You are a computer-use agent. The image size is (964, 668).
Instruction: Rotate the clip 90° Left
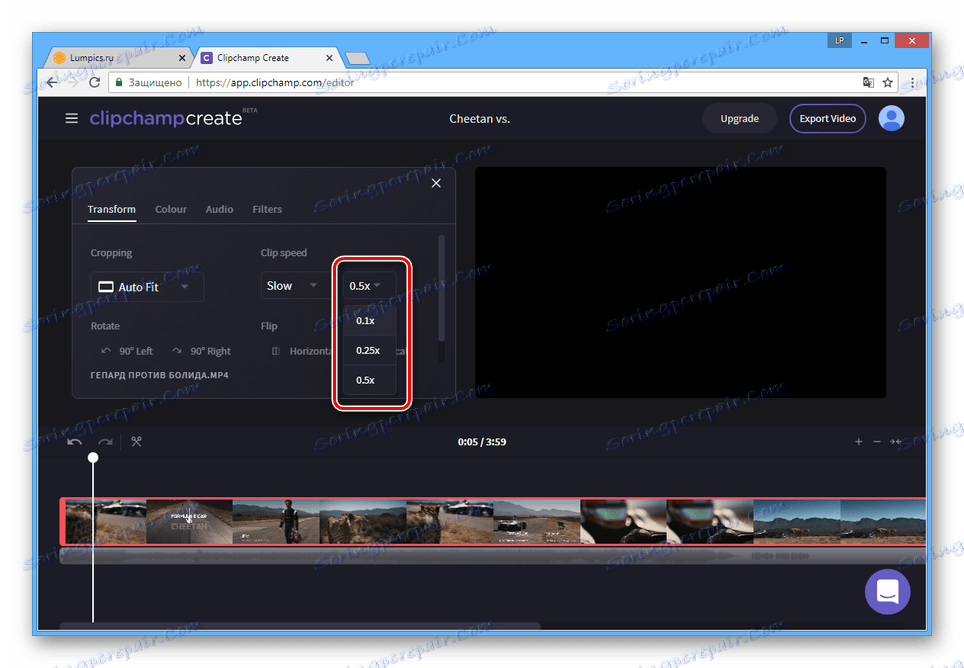click(127, 351)
